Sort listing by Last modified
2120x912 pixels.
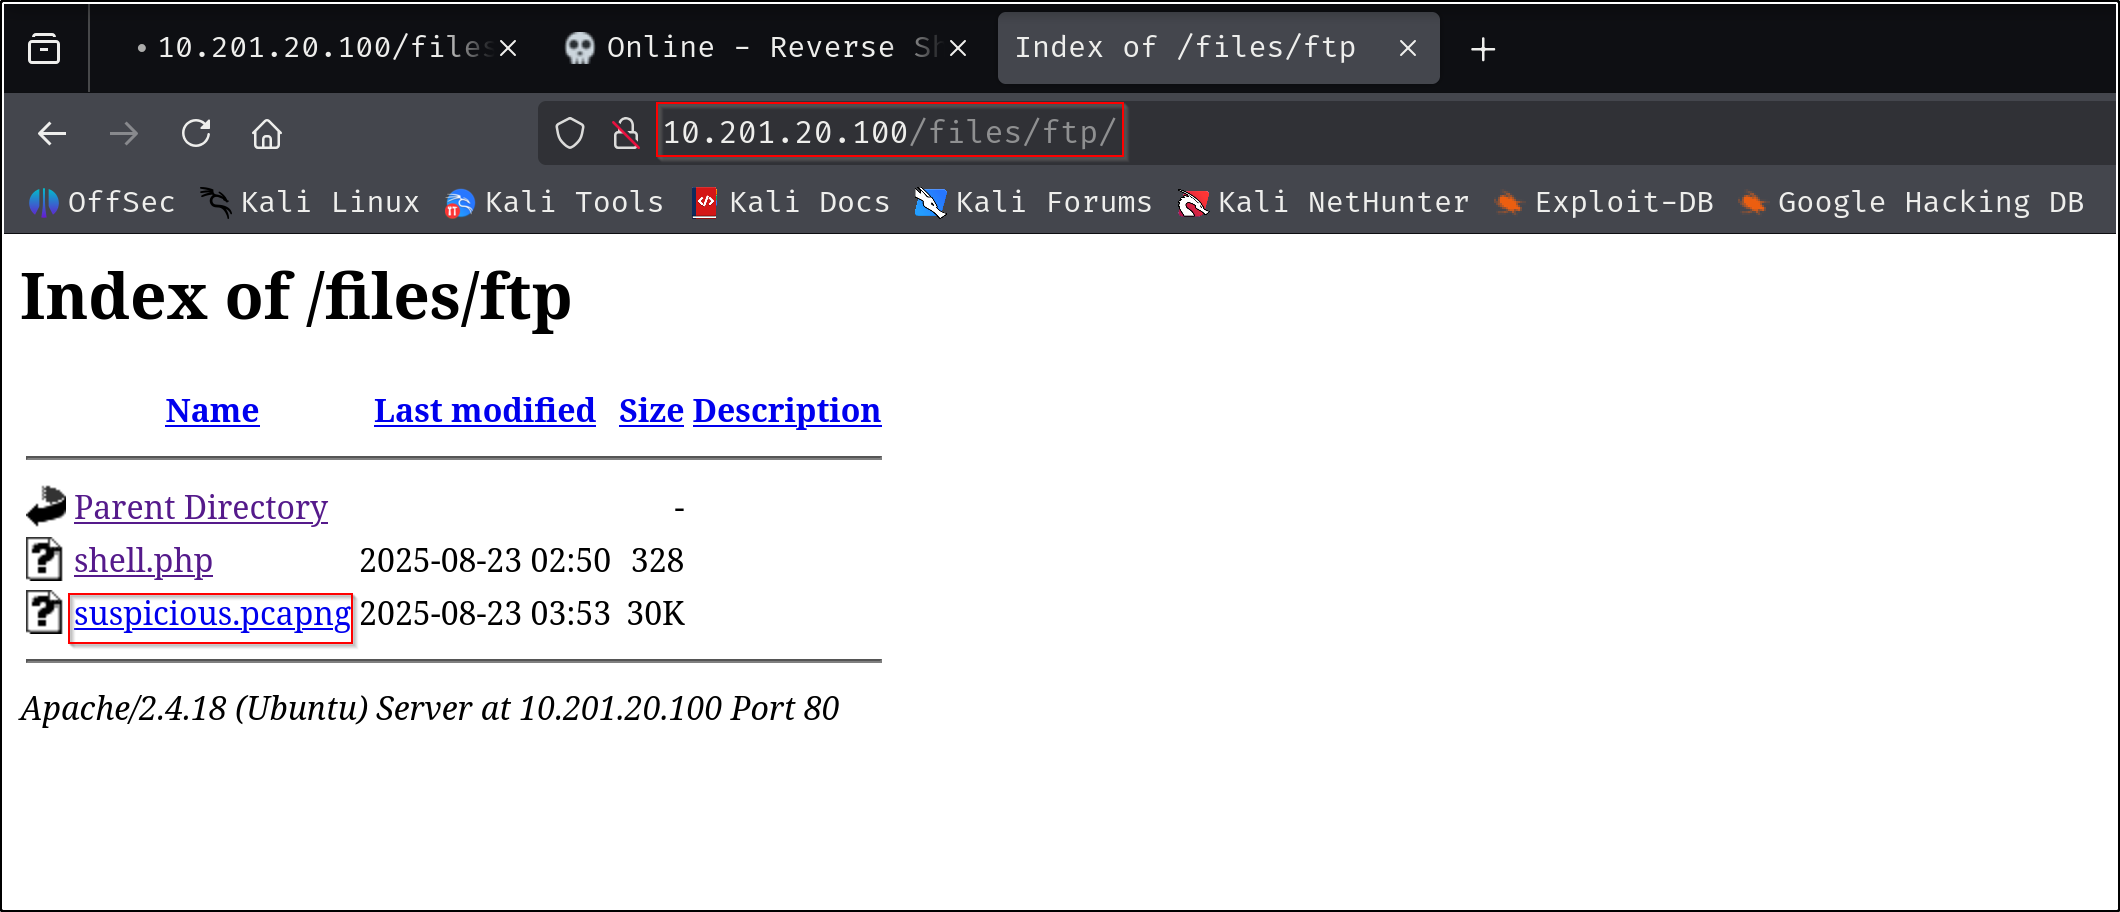(x=484, y=411)
